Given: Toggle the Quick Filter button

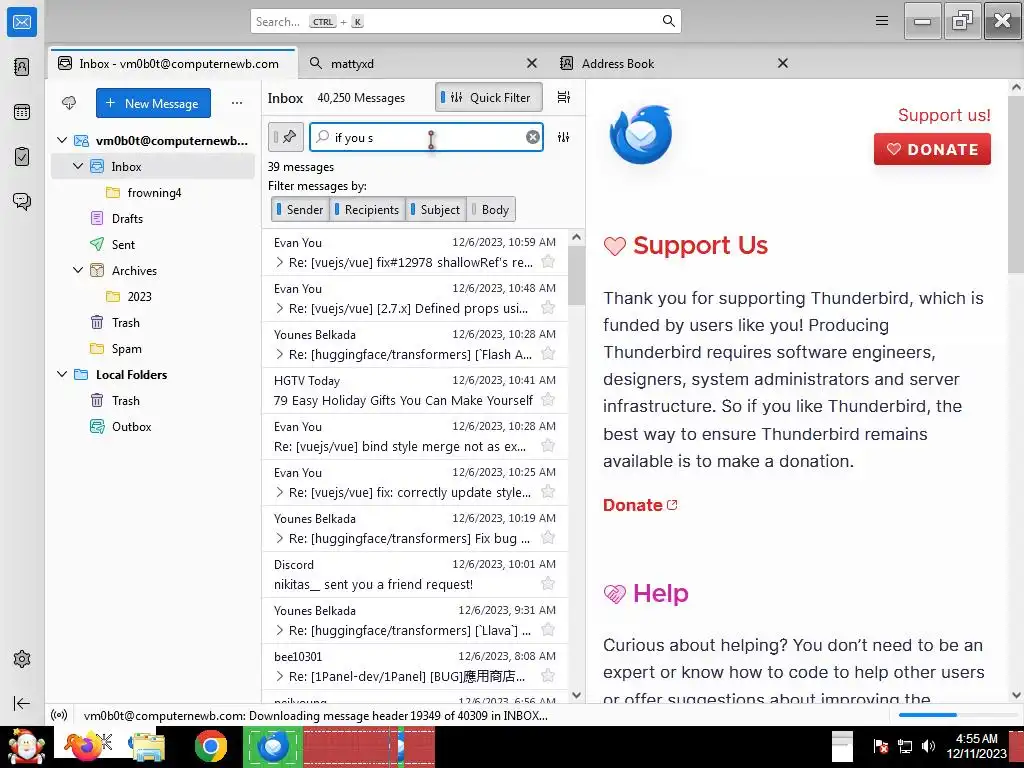Looking at the screenshot, I should 488,97.
